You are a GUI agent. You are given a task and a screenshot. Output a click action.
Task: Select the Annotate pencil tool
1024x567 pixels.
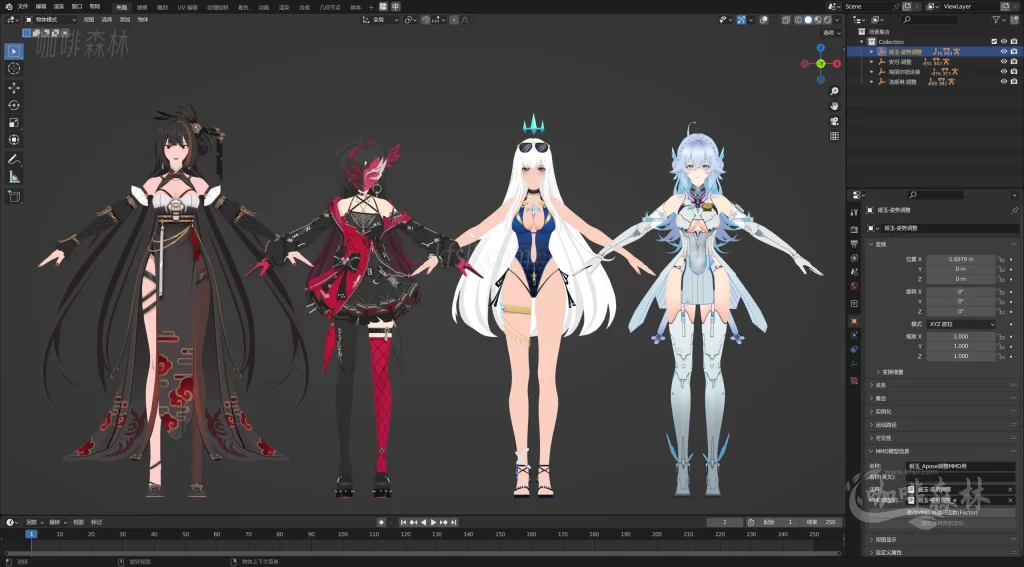(x=14, y=159)
